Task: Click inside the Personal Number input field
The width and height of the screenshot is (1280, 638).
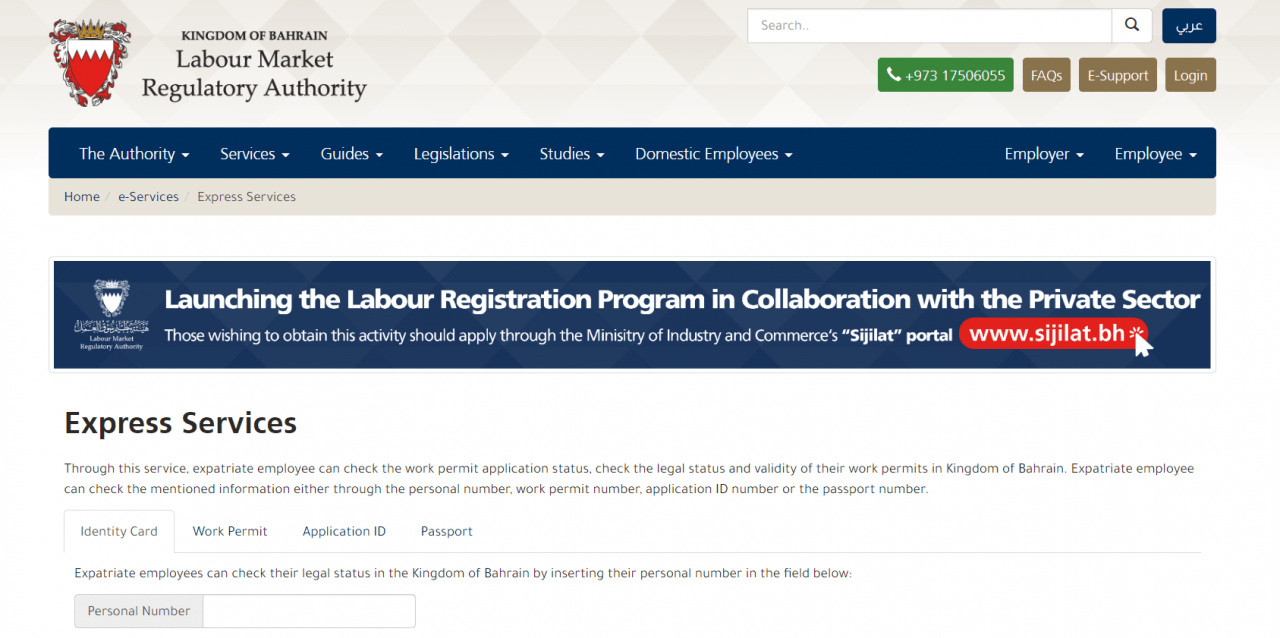Action: (x=308, y=611)
